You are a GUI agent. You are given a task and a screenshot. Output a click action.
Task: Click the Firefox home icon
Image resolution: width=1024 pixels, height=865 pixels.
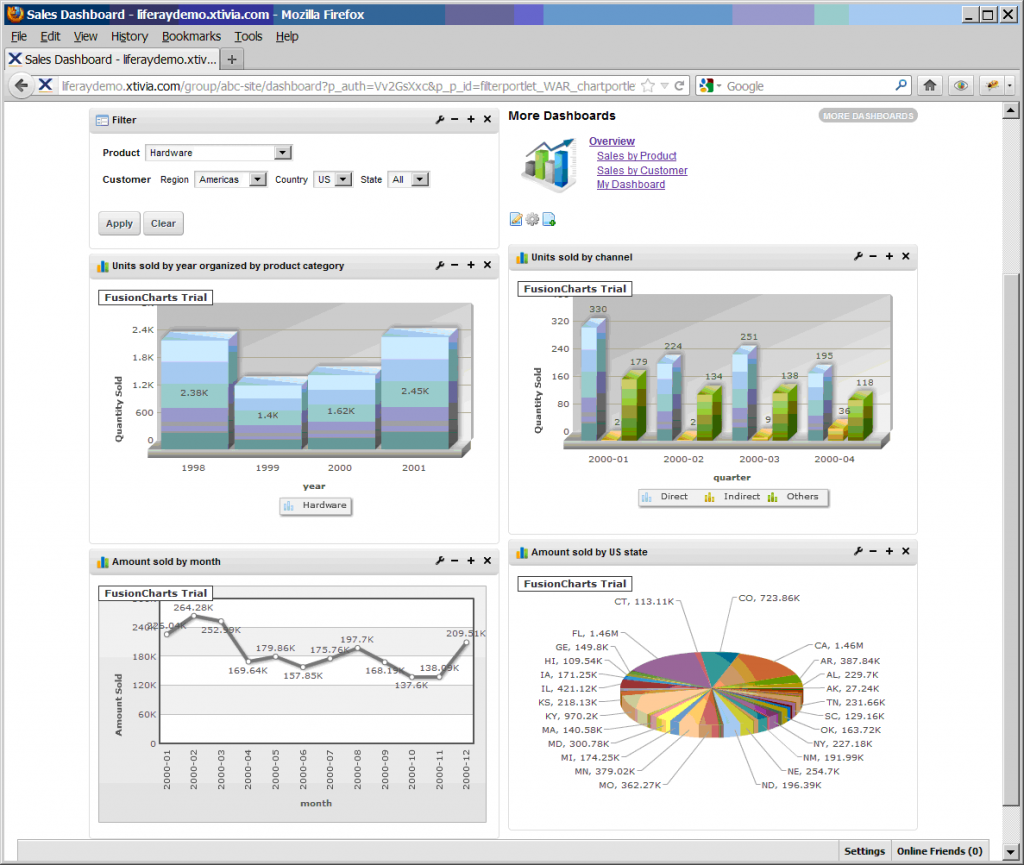tap(929, 85)
